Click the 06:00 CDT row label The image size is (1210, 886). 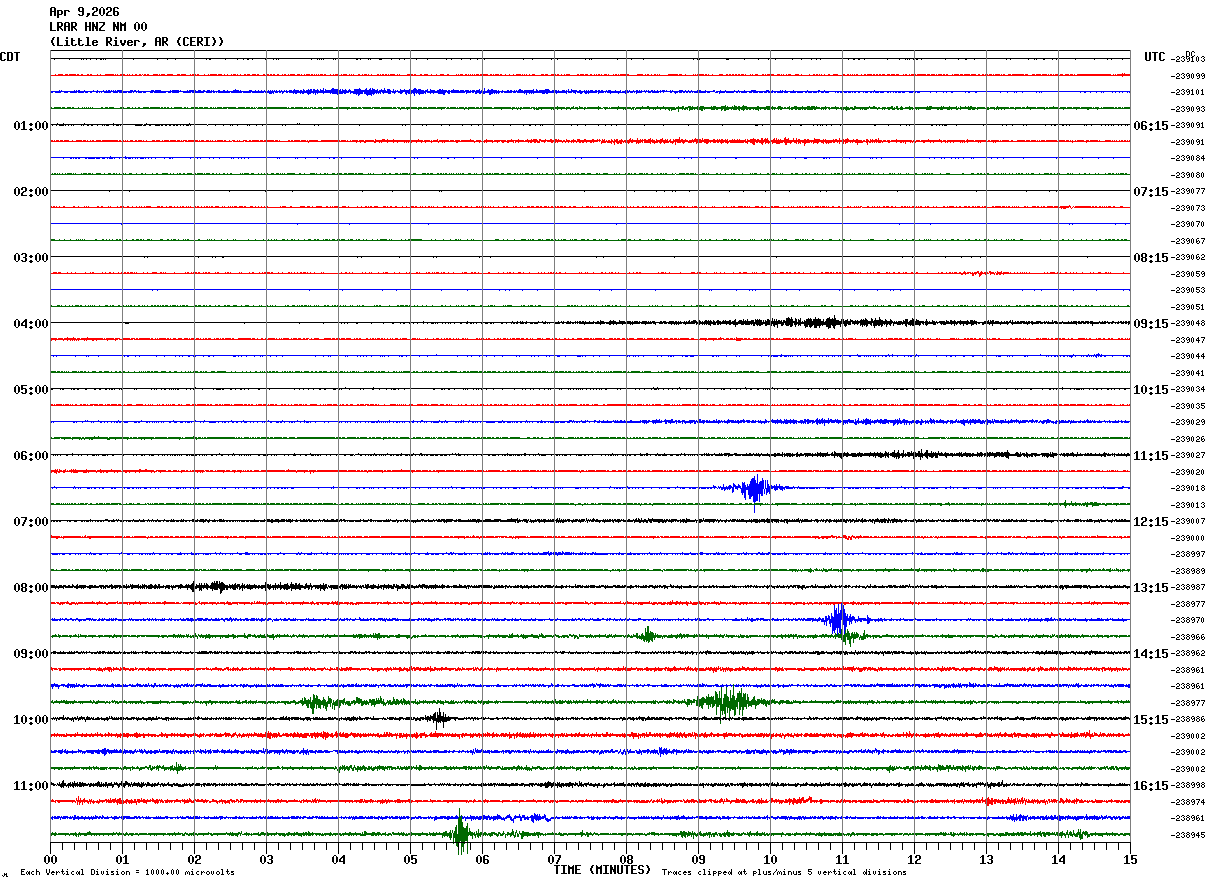[31, 456]
